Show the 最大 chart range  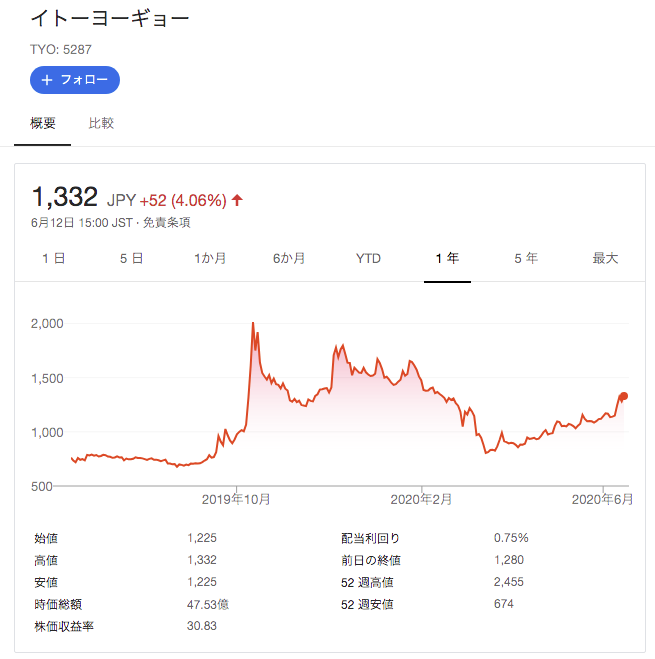605,258
